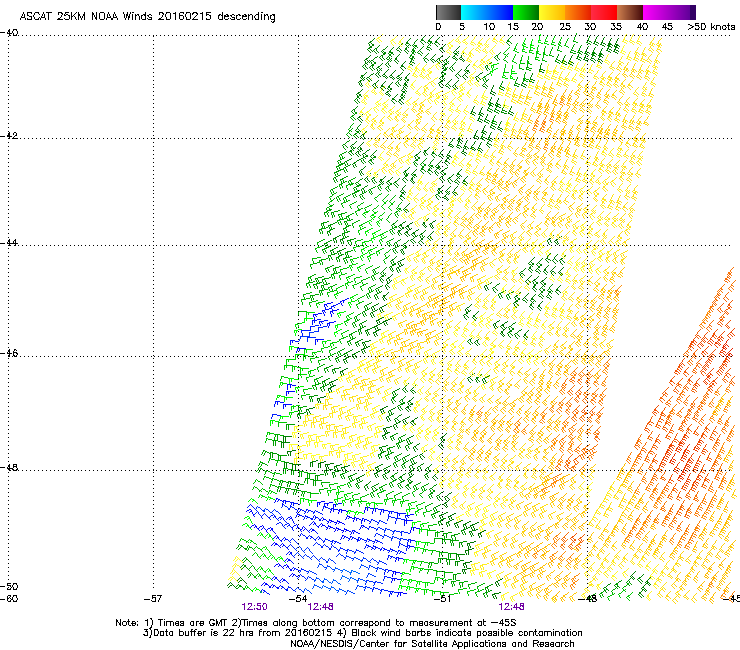
Task: Click the '-51' longitude axis label
Action: tap(442, 599)
